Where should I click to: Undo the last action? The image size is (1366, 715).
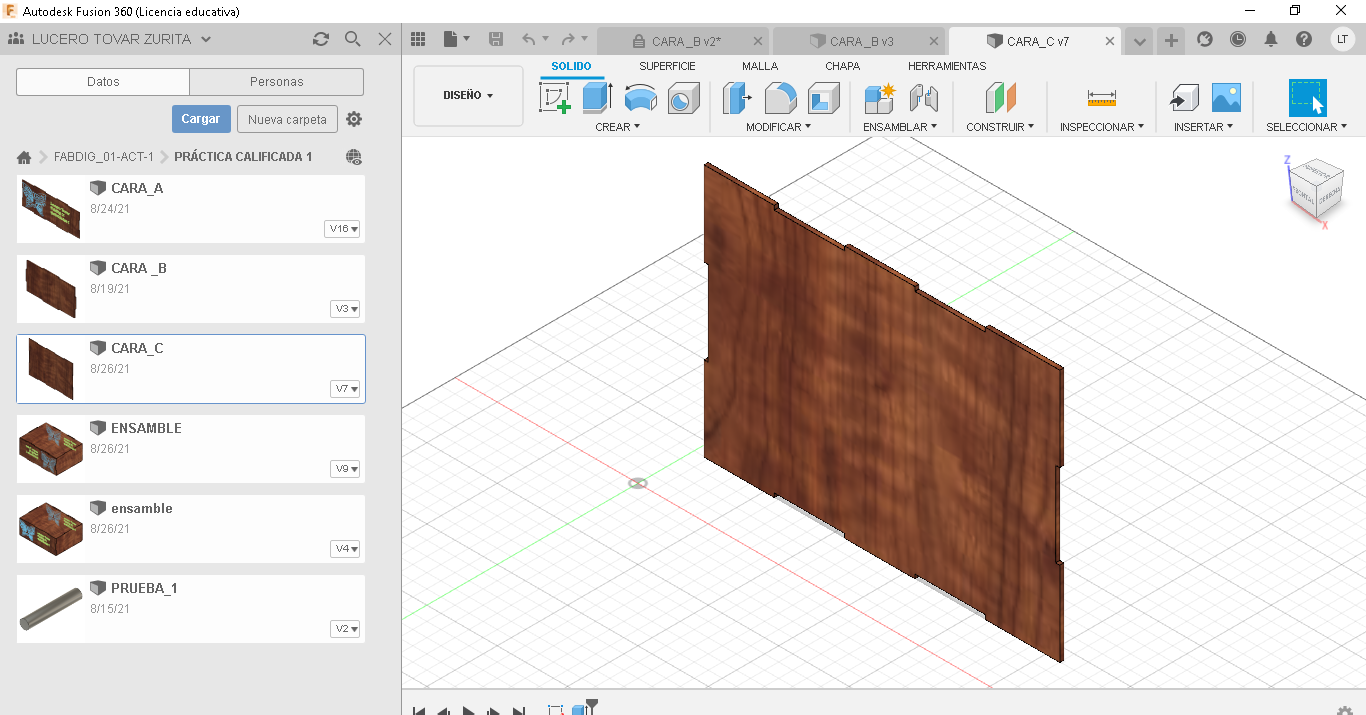pyautogui.click(x=529, y=39)
